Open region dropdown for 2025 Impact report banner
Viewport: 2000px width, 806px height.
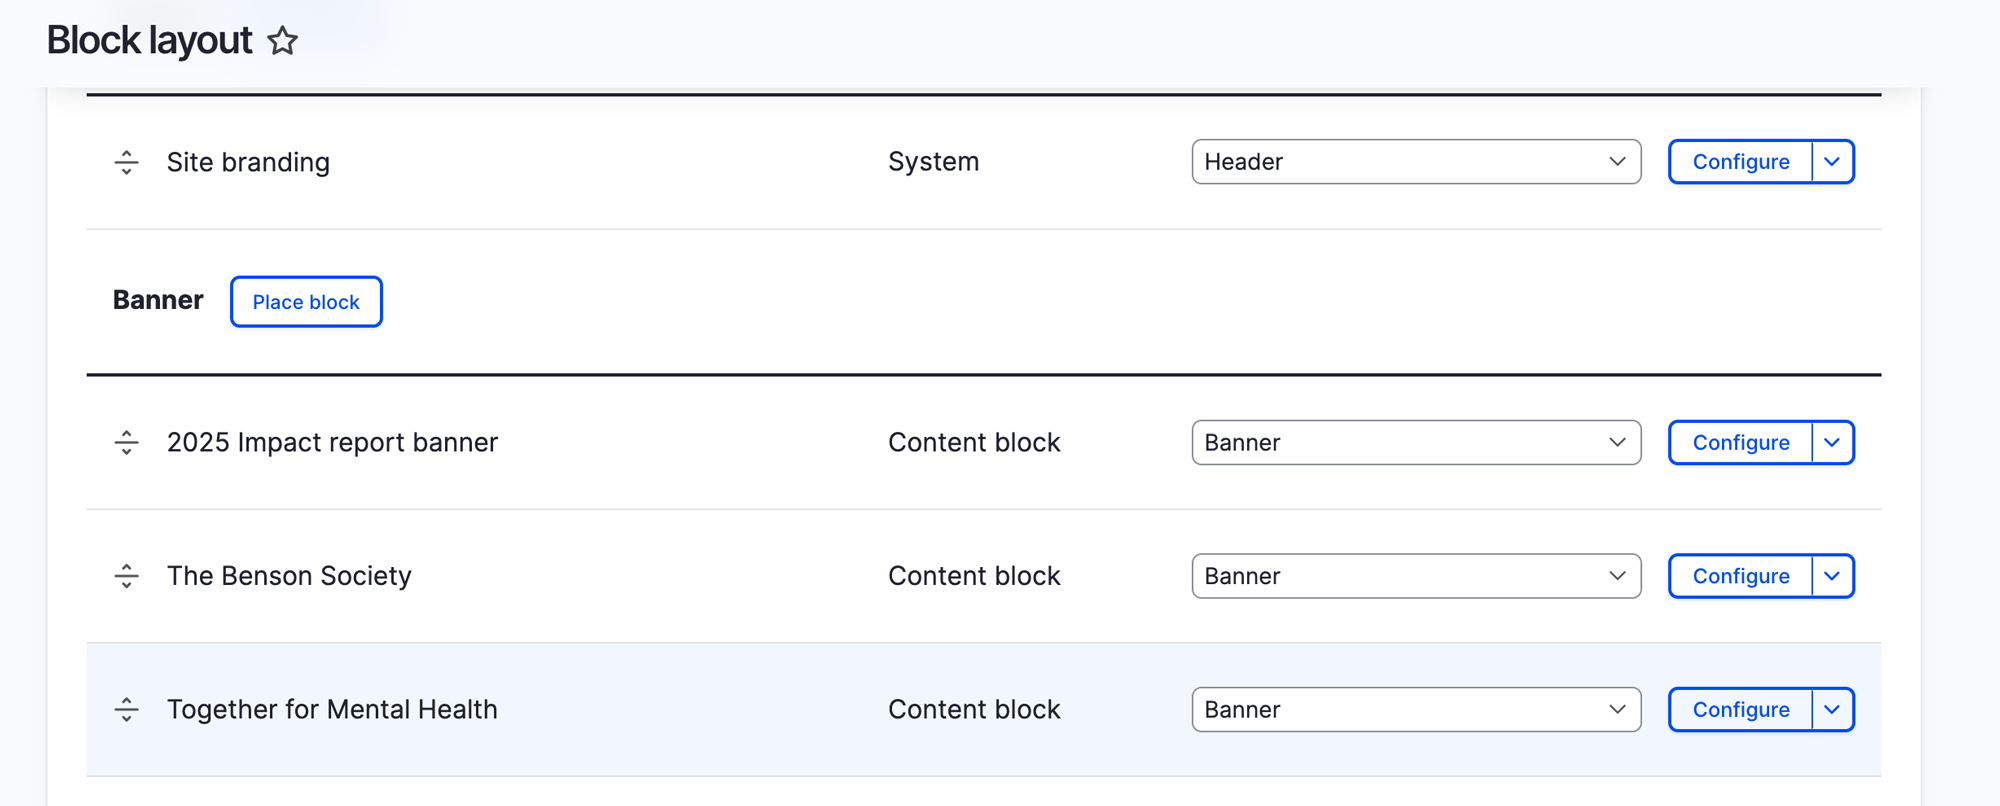click(1415, 442)
